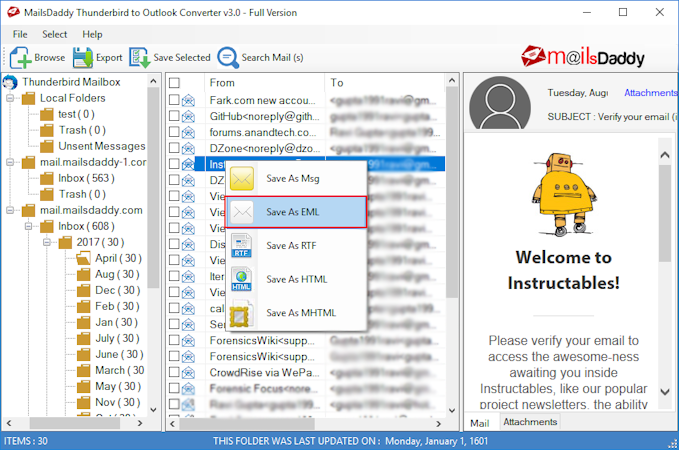Switch to the Mail tab
This screenshot has height=450, width=679.
[x=480, y=423]
